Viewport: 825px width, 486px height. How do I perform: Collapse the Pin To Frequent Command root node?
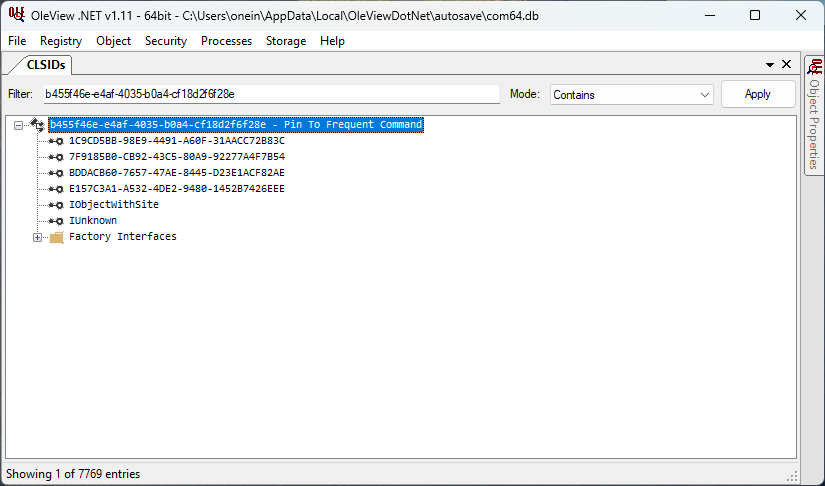click(19, 125)
